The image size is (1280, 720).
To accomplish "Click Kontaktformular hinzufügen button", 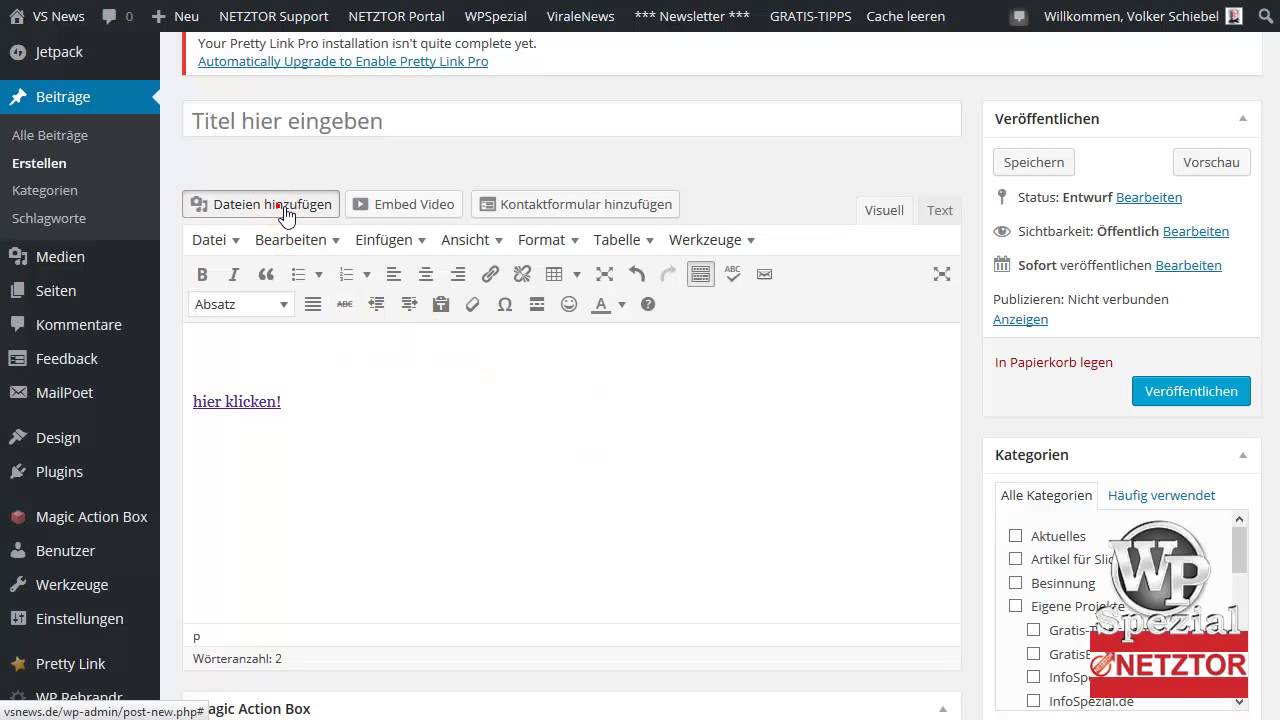I will [x=576, y=204].
